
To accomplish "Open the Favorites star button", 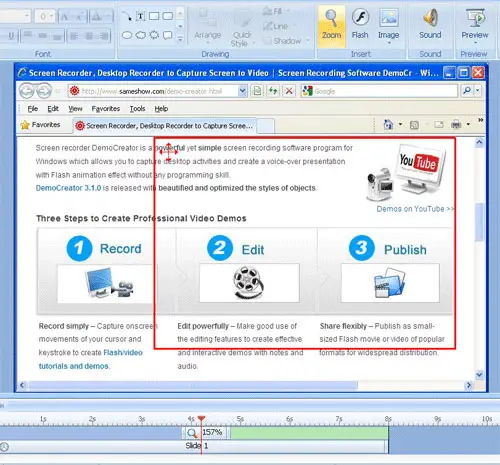I will click(40, 125).
